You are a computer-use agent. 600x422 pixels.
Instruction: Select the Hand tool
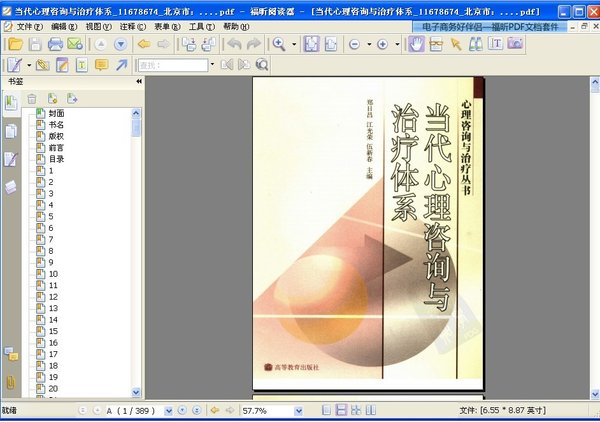pyautogui.click(x=416, y=44)
